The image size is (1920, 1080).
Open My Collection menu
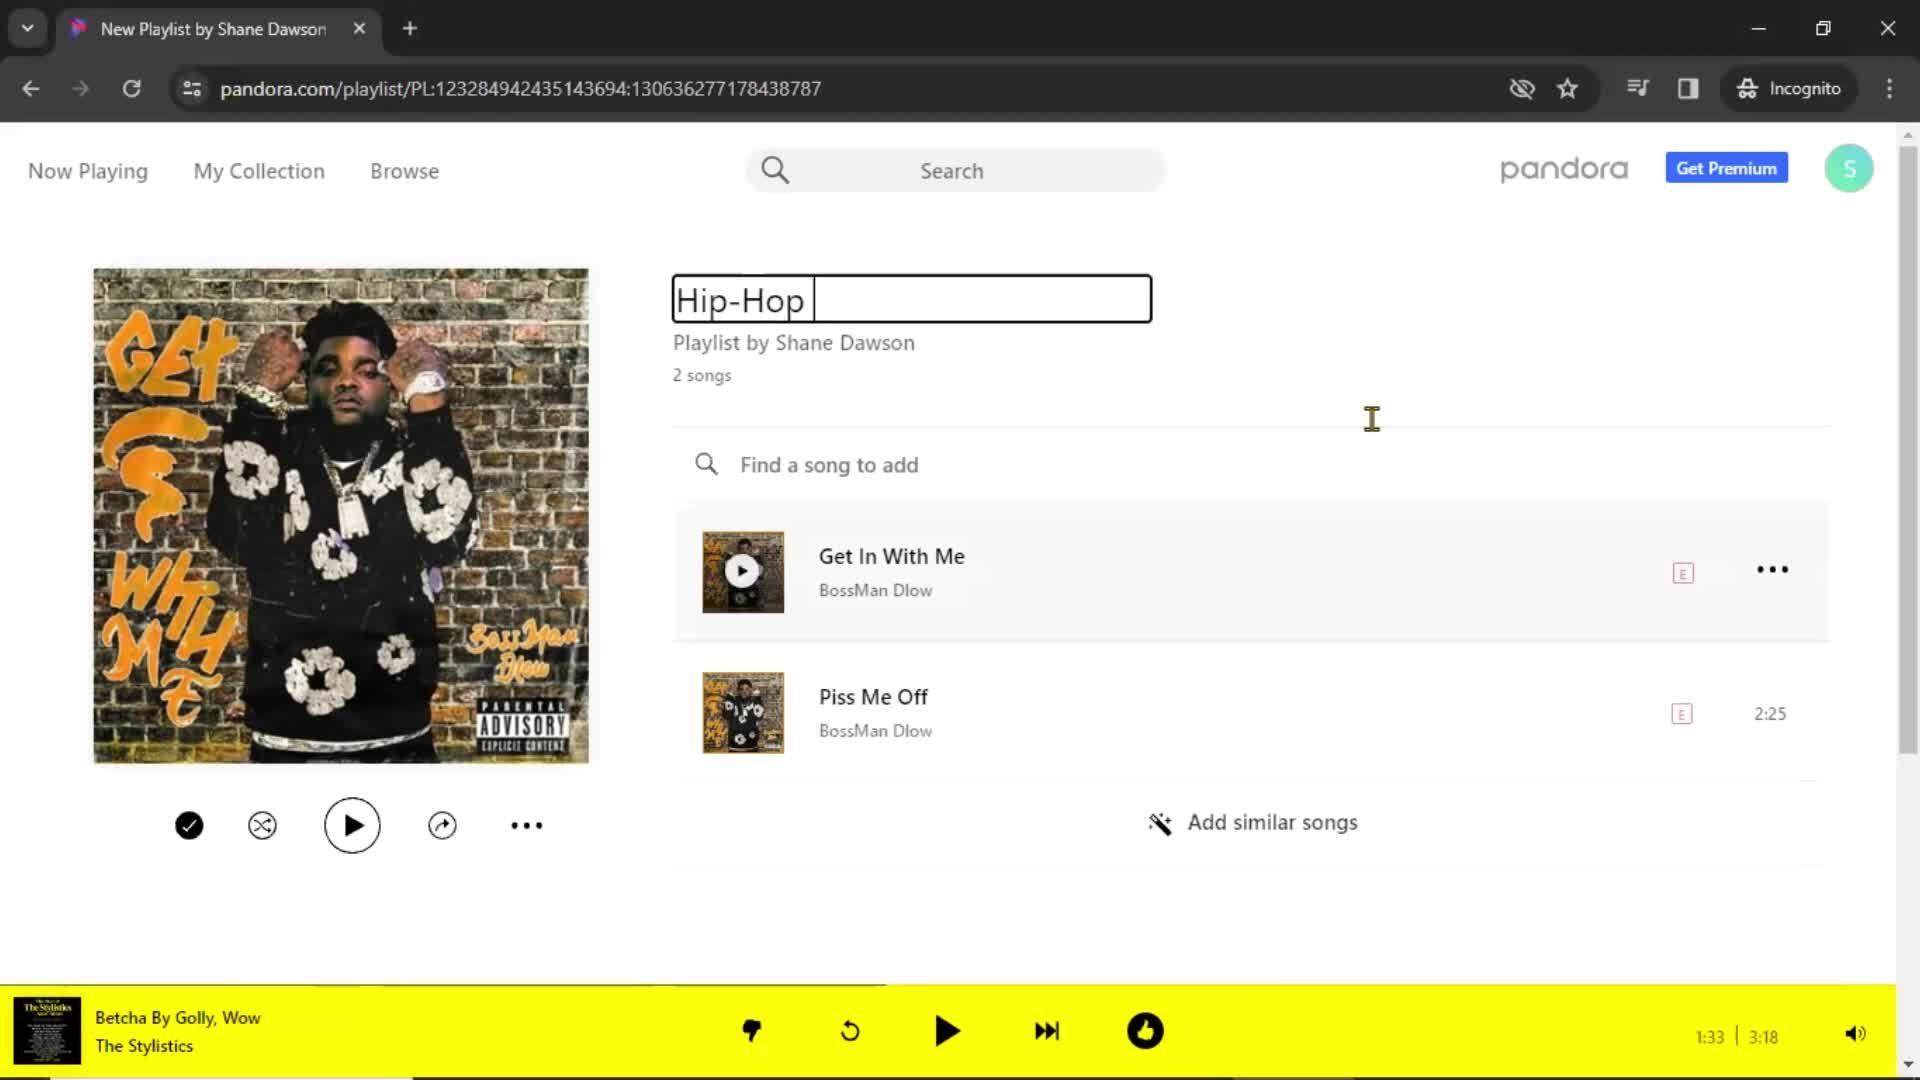point(258,170)
